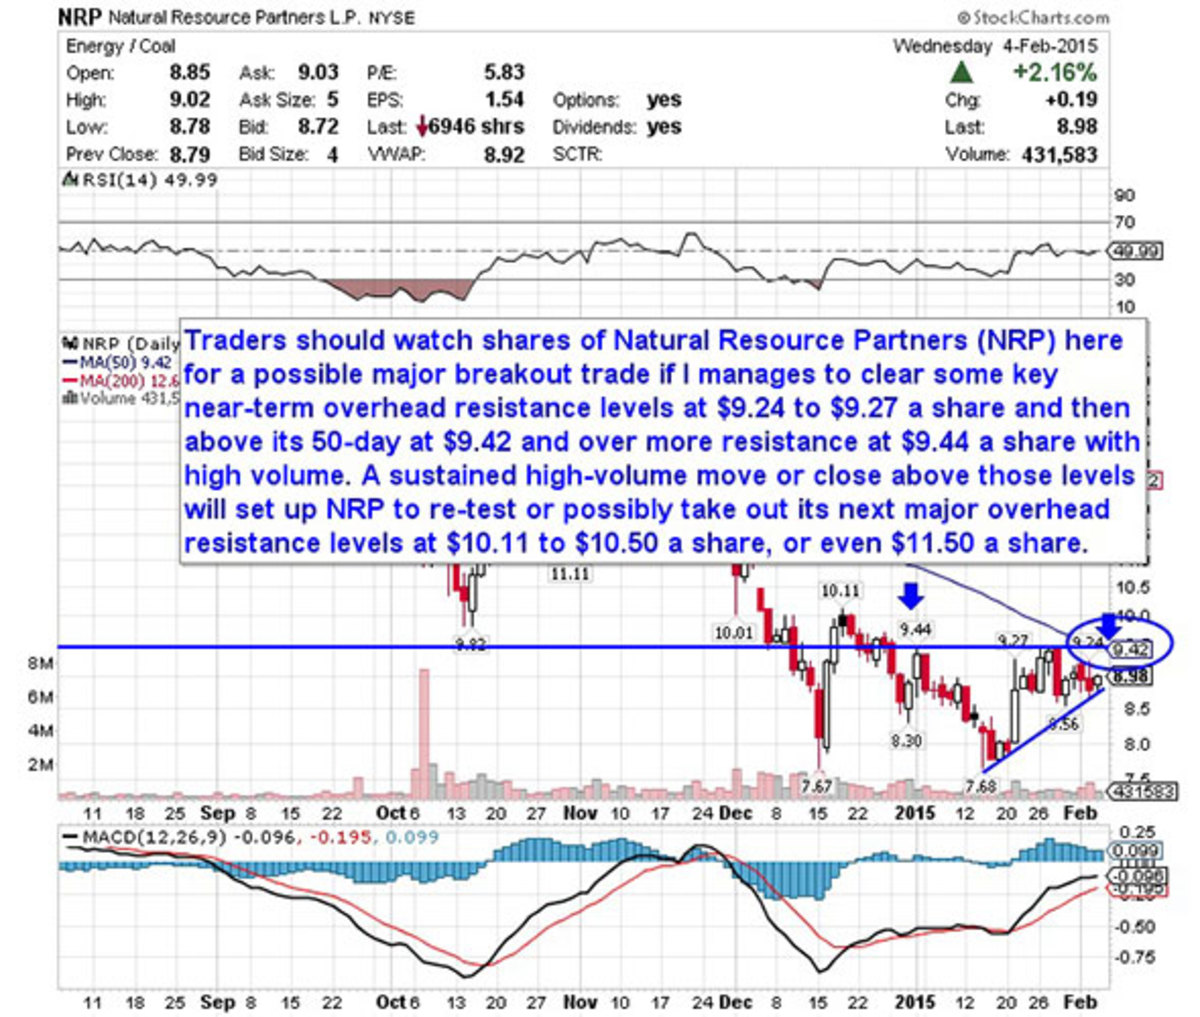Select the red MA(200) legend line

(70, 380)
